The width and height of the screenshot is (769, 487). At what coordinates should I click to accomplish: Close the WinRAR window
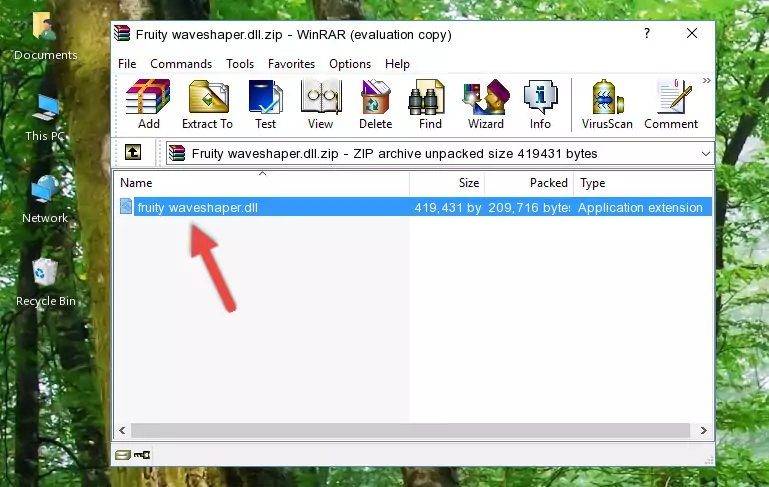pyautogui.click(x=692, y=33)
